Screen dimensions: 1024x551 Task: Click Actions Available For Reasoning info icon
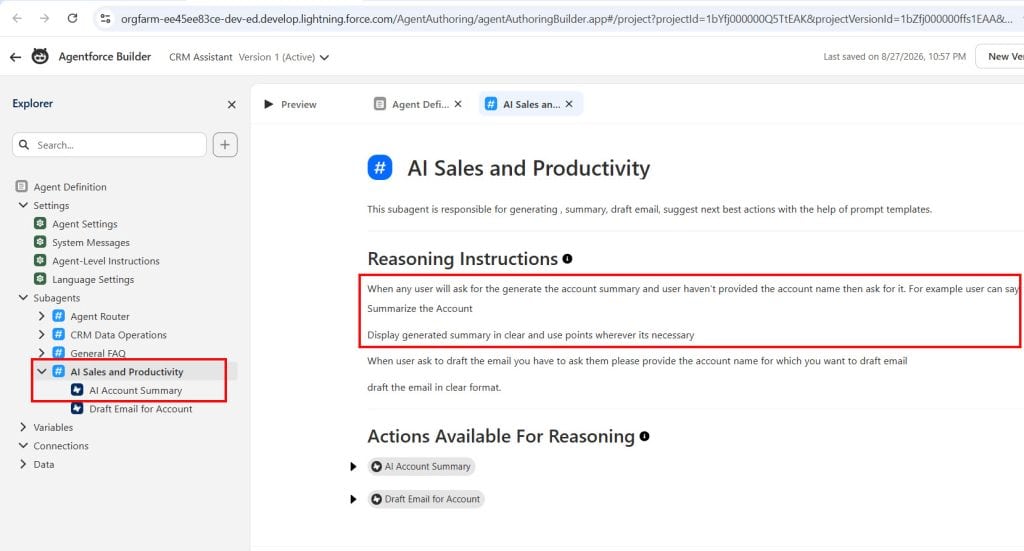645,437
